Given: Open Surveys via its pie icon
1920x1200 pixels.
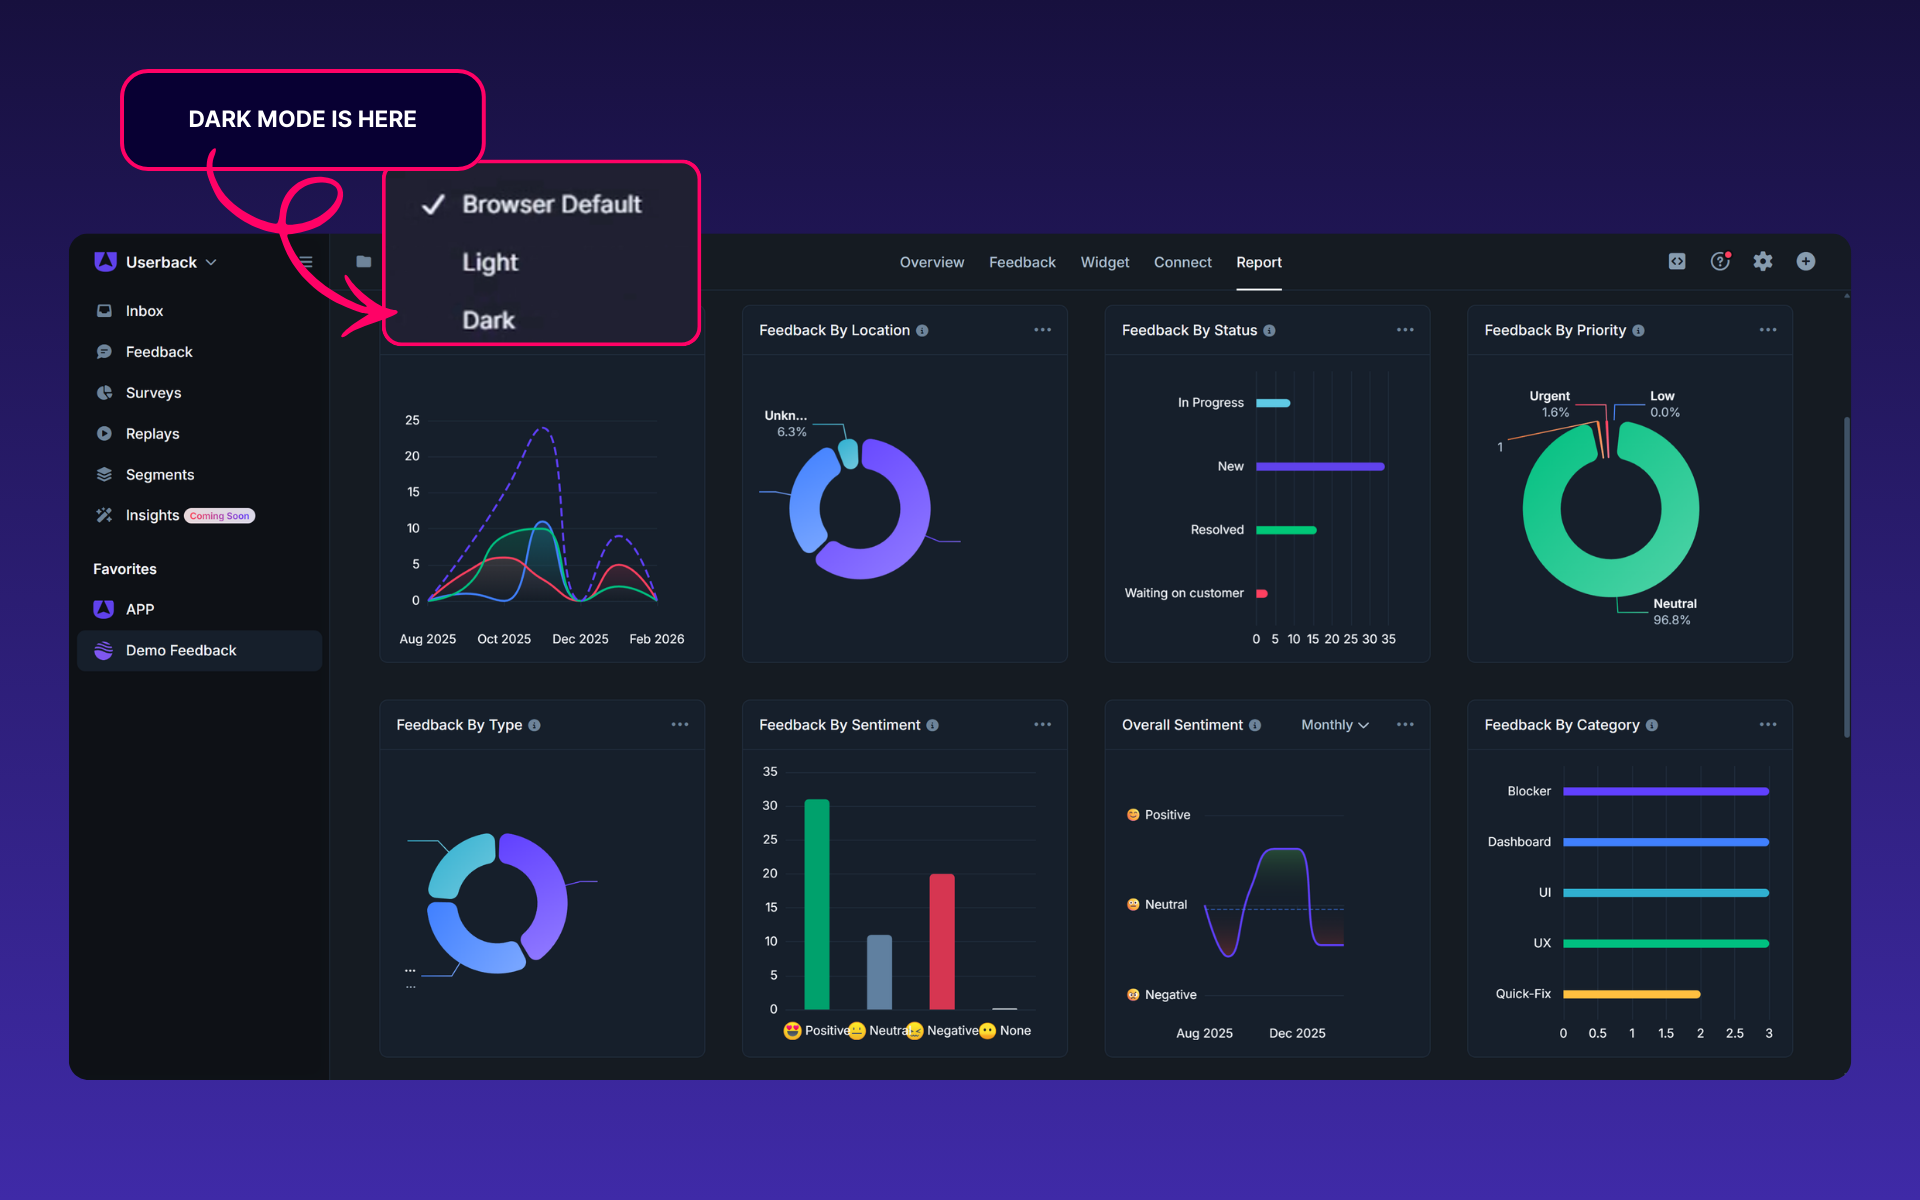Looking at the screenshot, I should click(104, 393).
